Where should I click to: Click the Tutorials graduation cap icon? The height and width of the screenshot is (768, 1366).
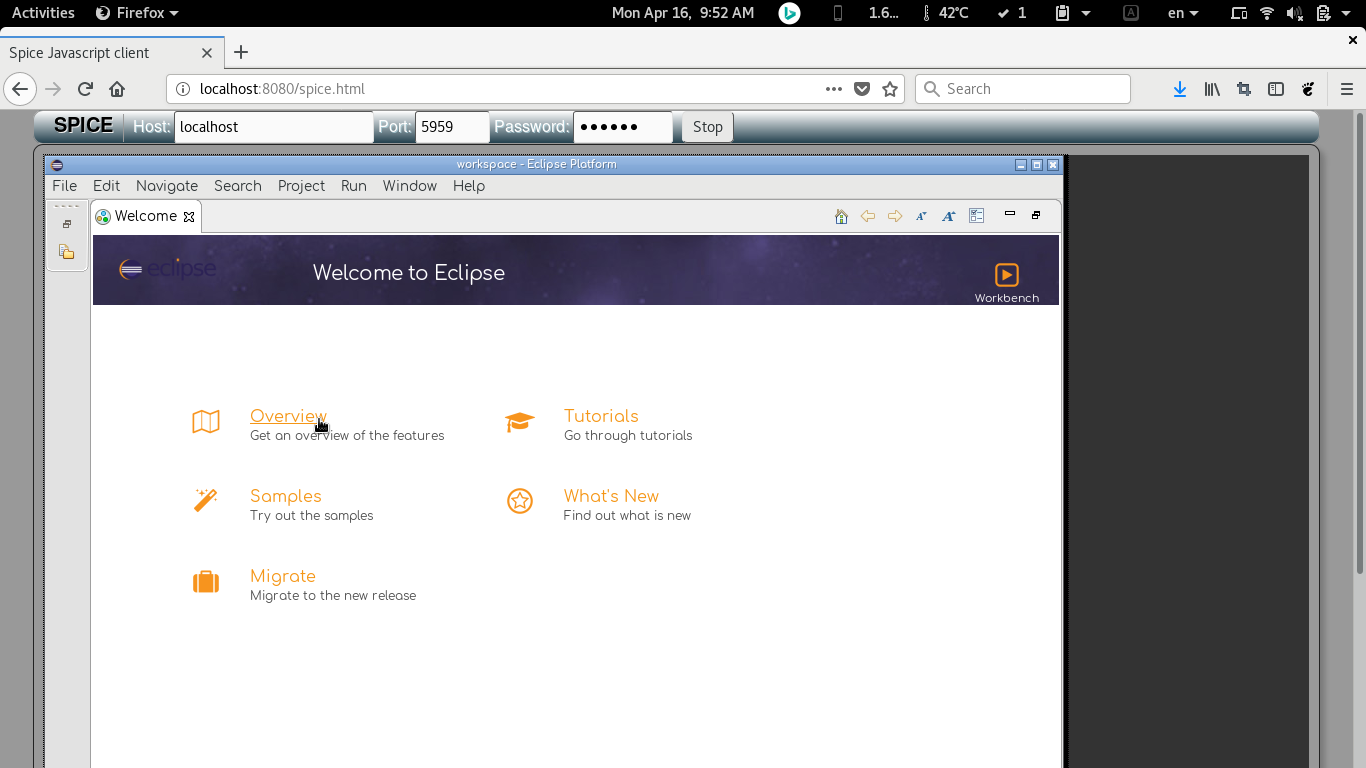coord(520,422)
